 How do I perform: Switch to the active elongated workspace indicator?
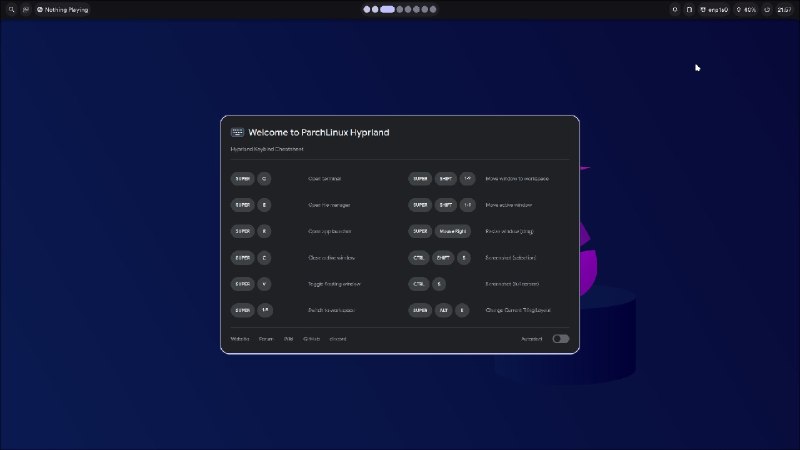tap(387, 9)
